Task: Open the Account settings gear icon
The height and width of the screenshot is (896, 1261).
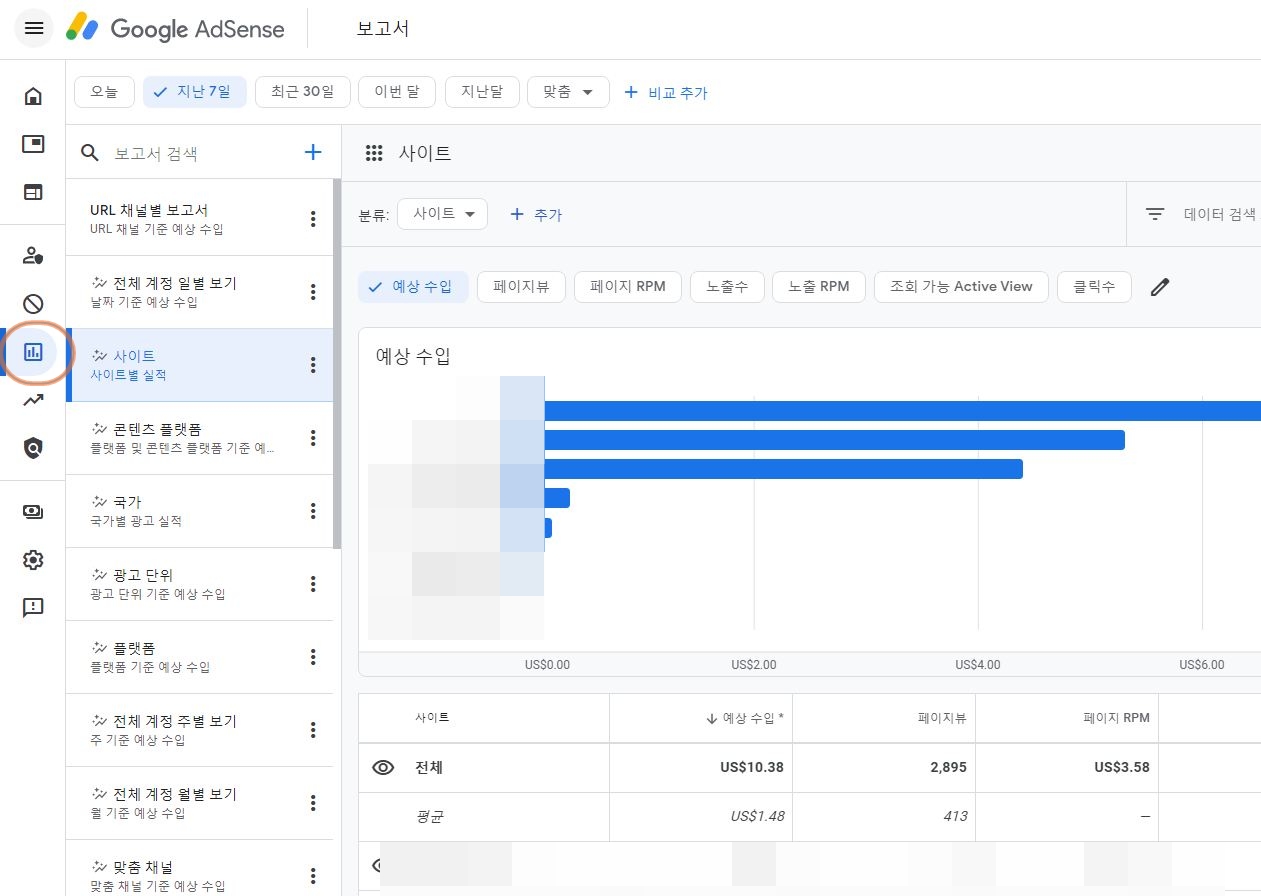Action: 33,559
